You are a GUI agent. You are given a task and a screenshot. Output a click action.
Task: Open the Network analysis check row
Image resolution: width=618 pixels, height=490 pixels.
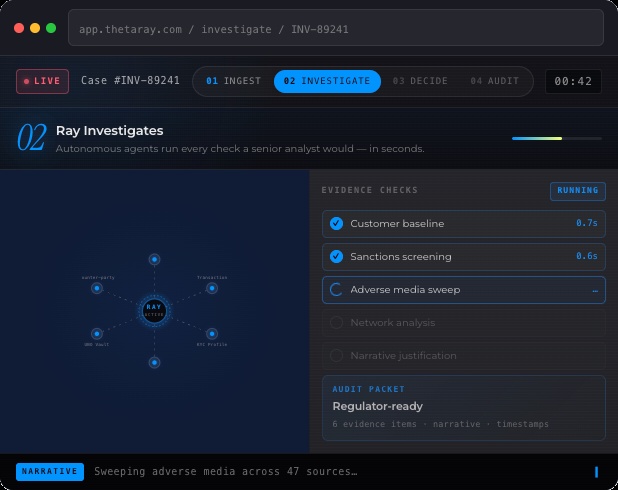464,322
